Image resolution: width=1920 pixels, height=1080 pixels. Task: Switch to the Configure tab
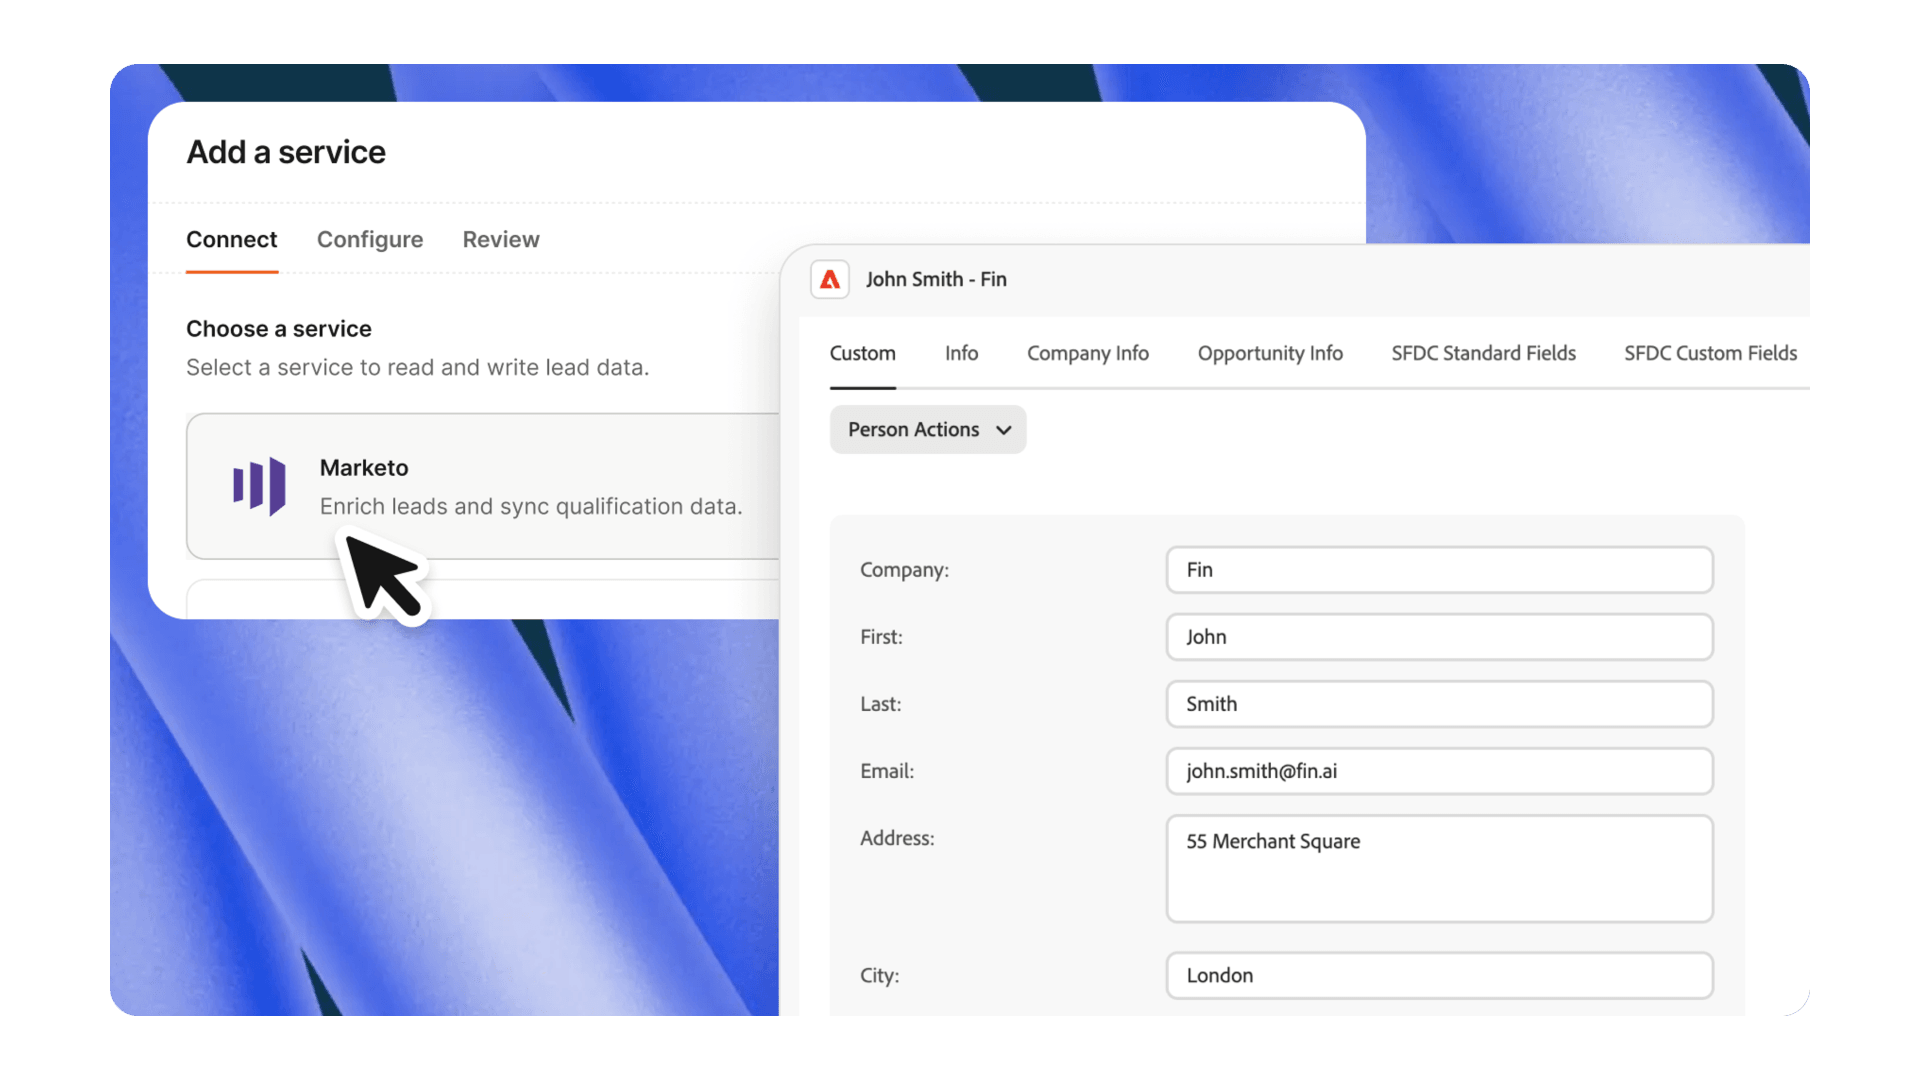pos(370,240)
